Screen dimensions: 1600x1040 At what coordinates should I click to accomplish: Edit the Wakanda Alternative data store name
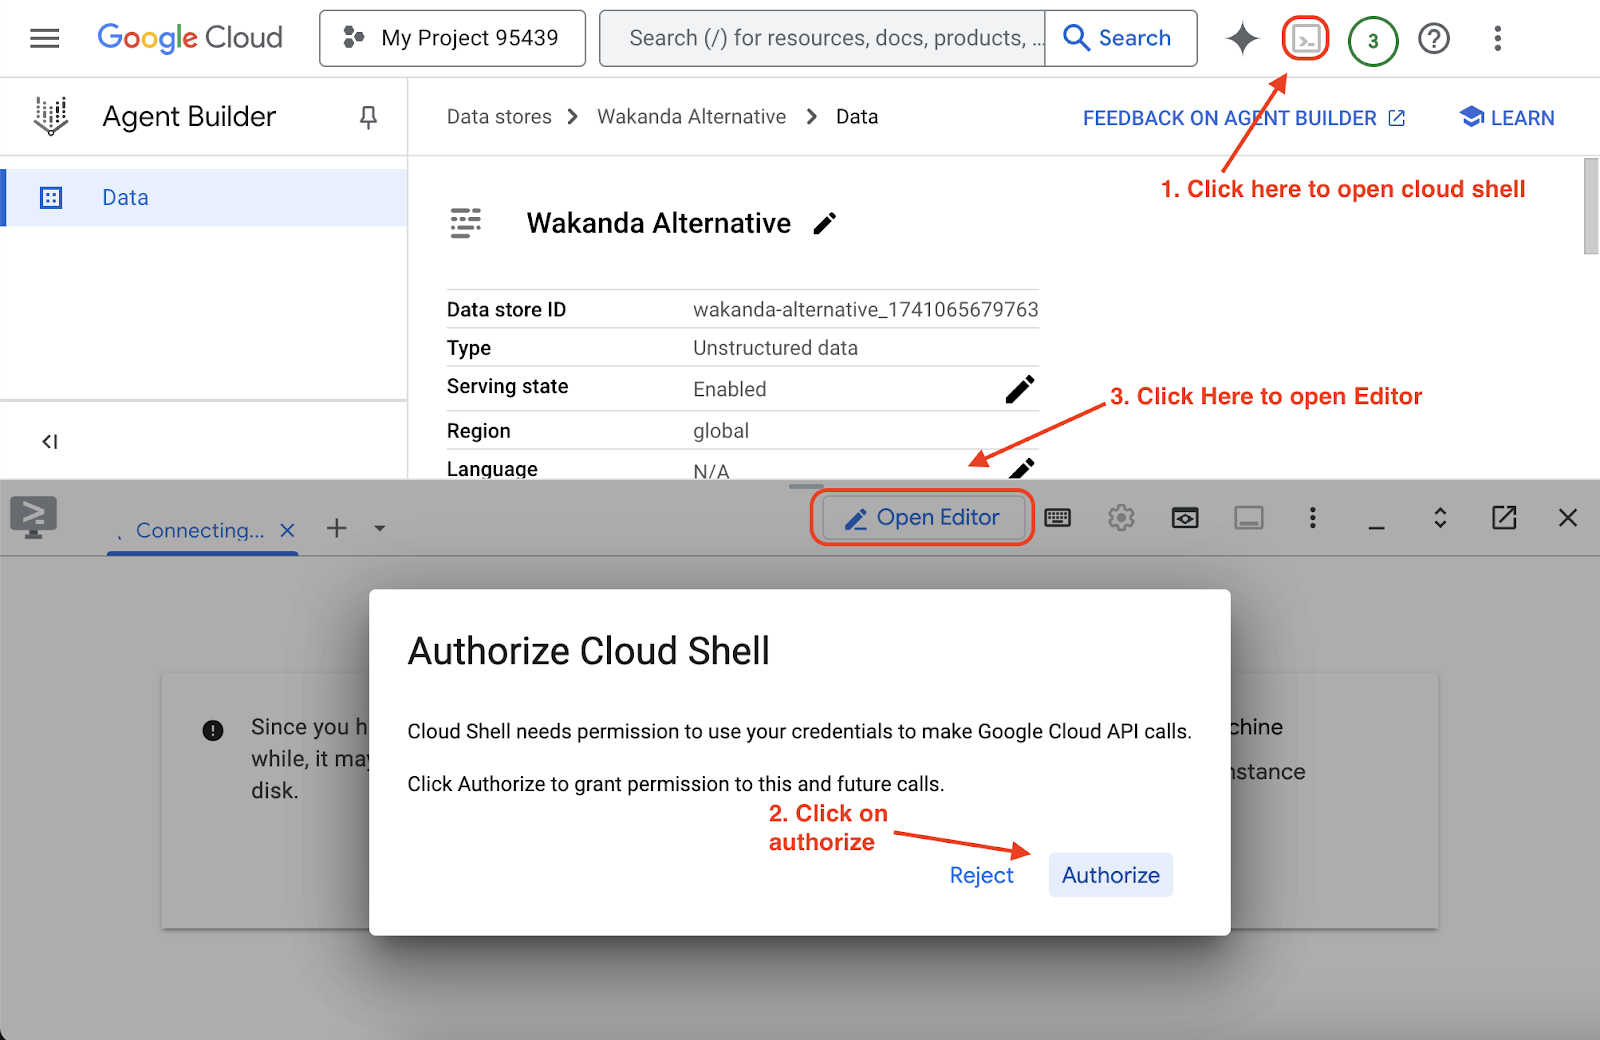click(x=824, y=224)
